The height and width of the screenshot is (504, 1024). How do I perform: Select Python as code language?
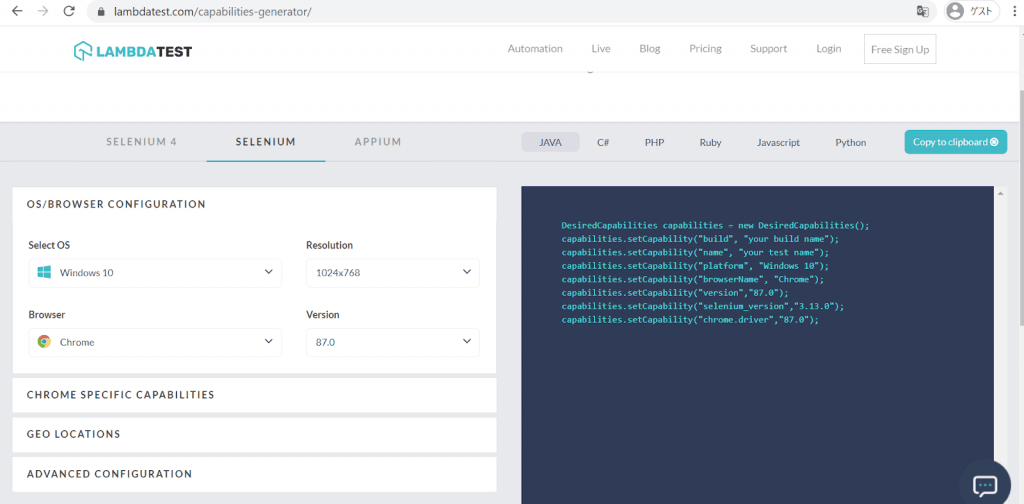(x=850, y=143)
